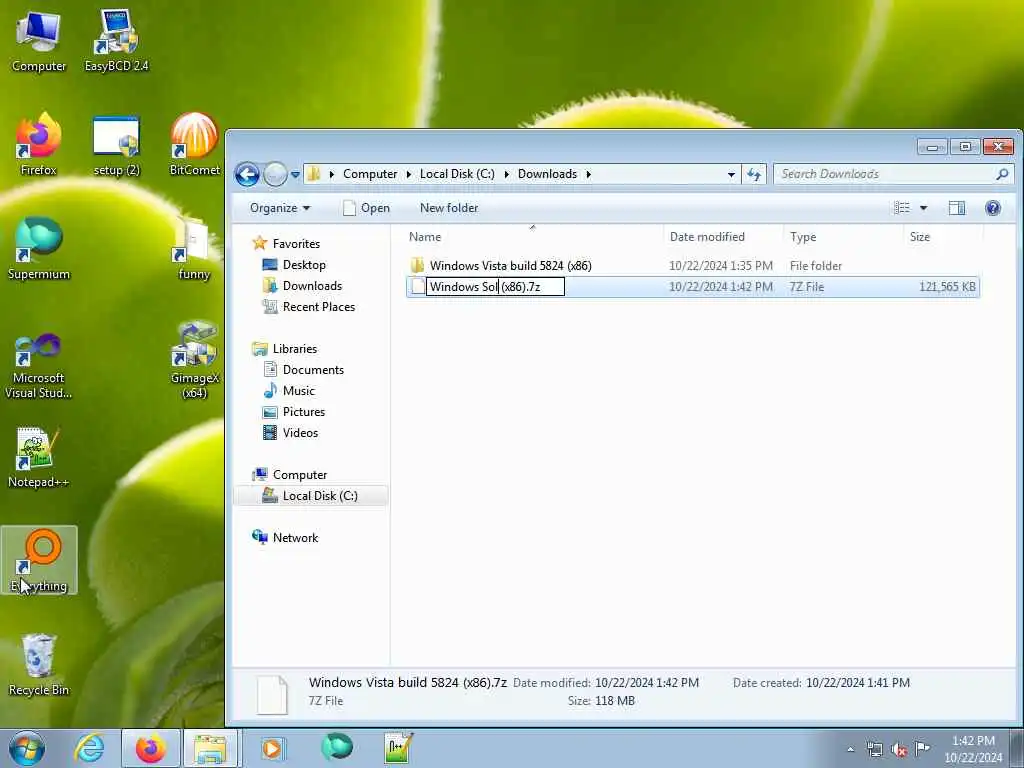Click the New folder button
Viewport: 1024px width, 768px height.
tap(449, 208)
